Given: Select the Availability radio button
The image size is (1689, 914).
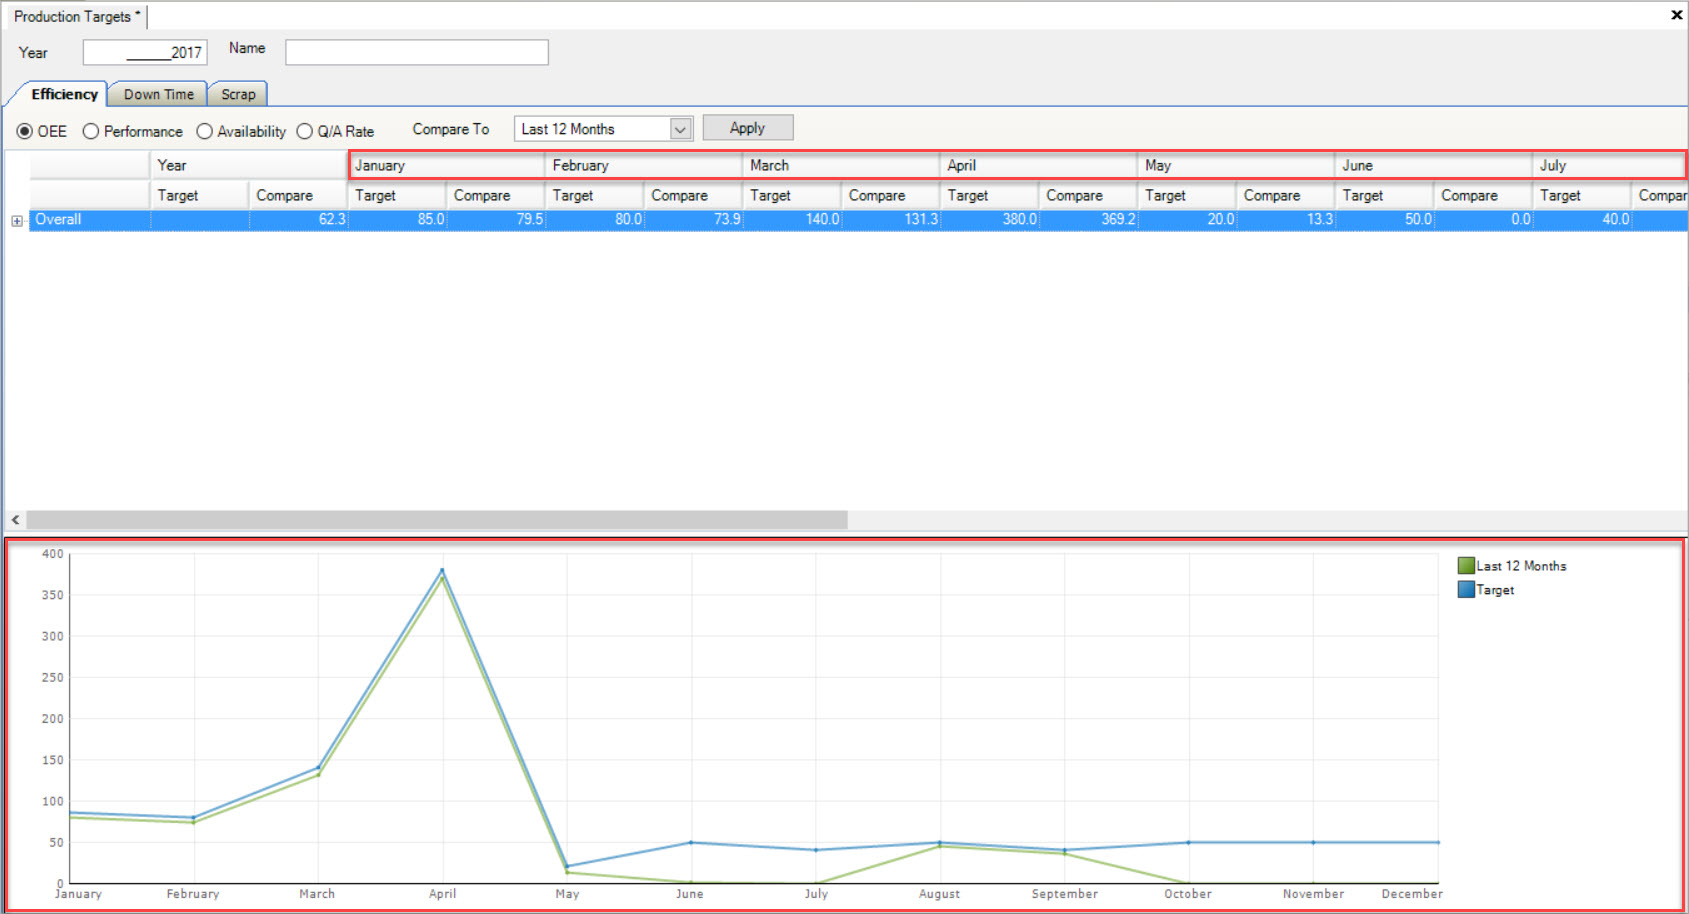Looking at the screenshot, I should tap(205, 131).
